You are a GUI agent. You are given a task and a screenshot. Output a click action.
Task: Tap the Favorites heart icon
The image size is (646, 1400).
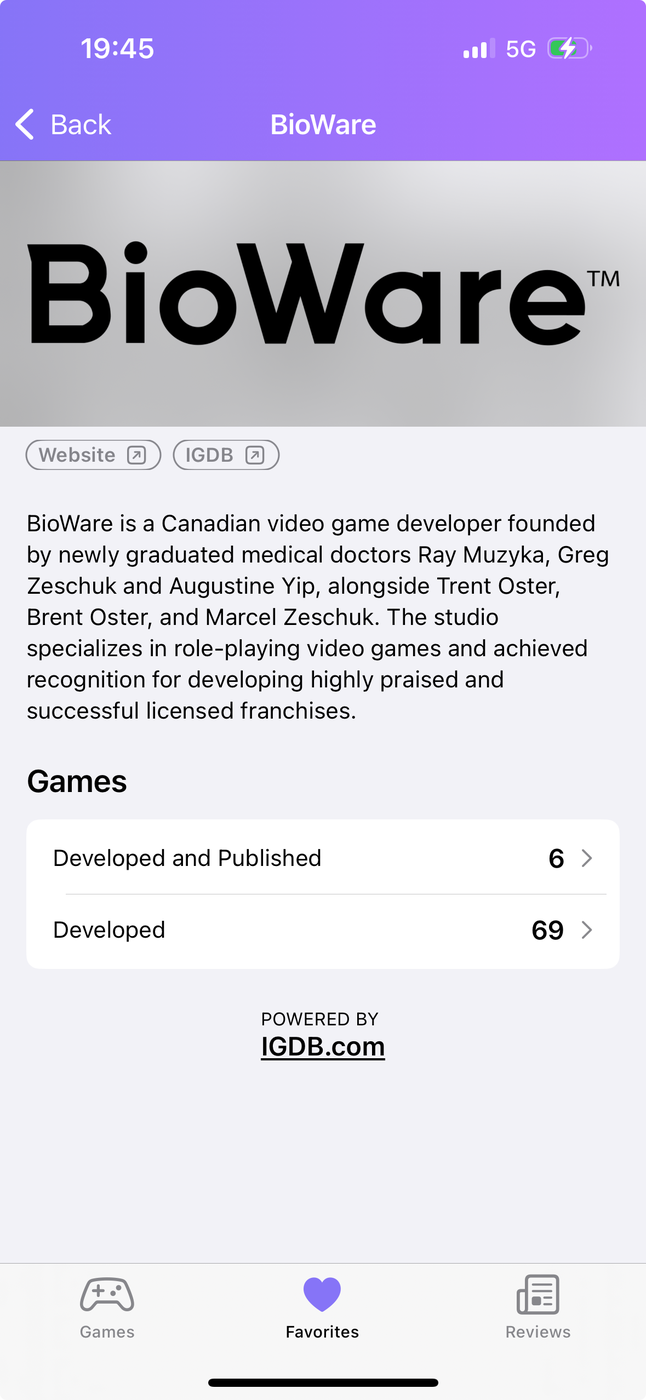[322, 1295]
